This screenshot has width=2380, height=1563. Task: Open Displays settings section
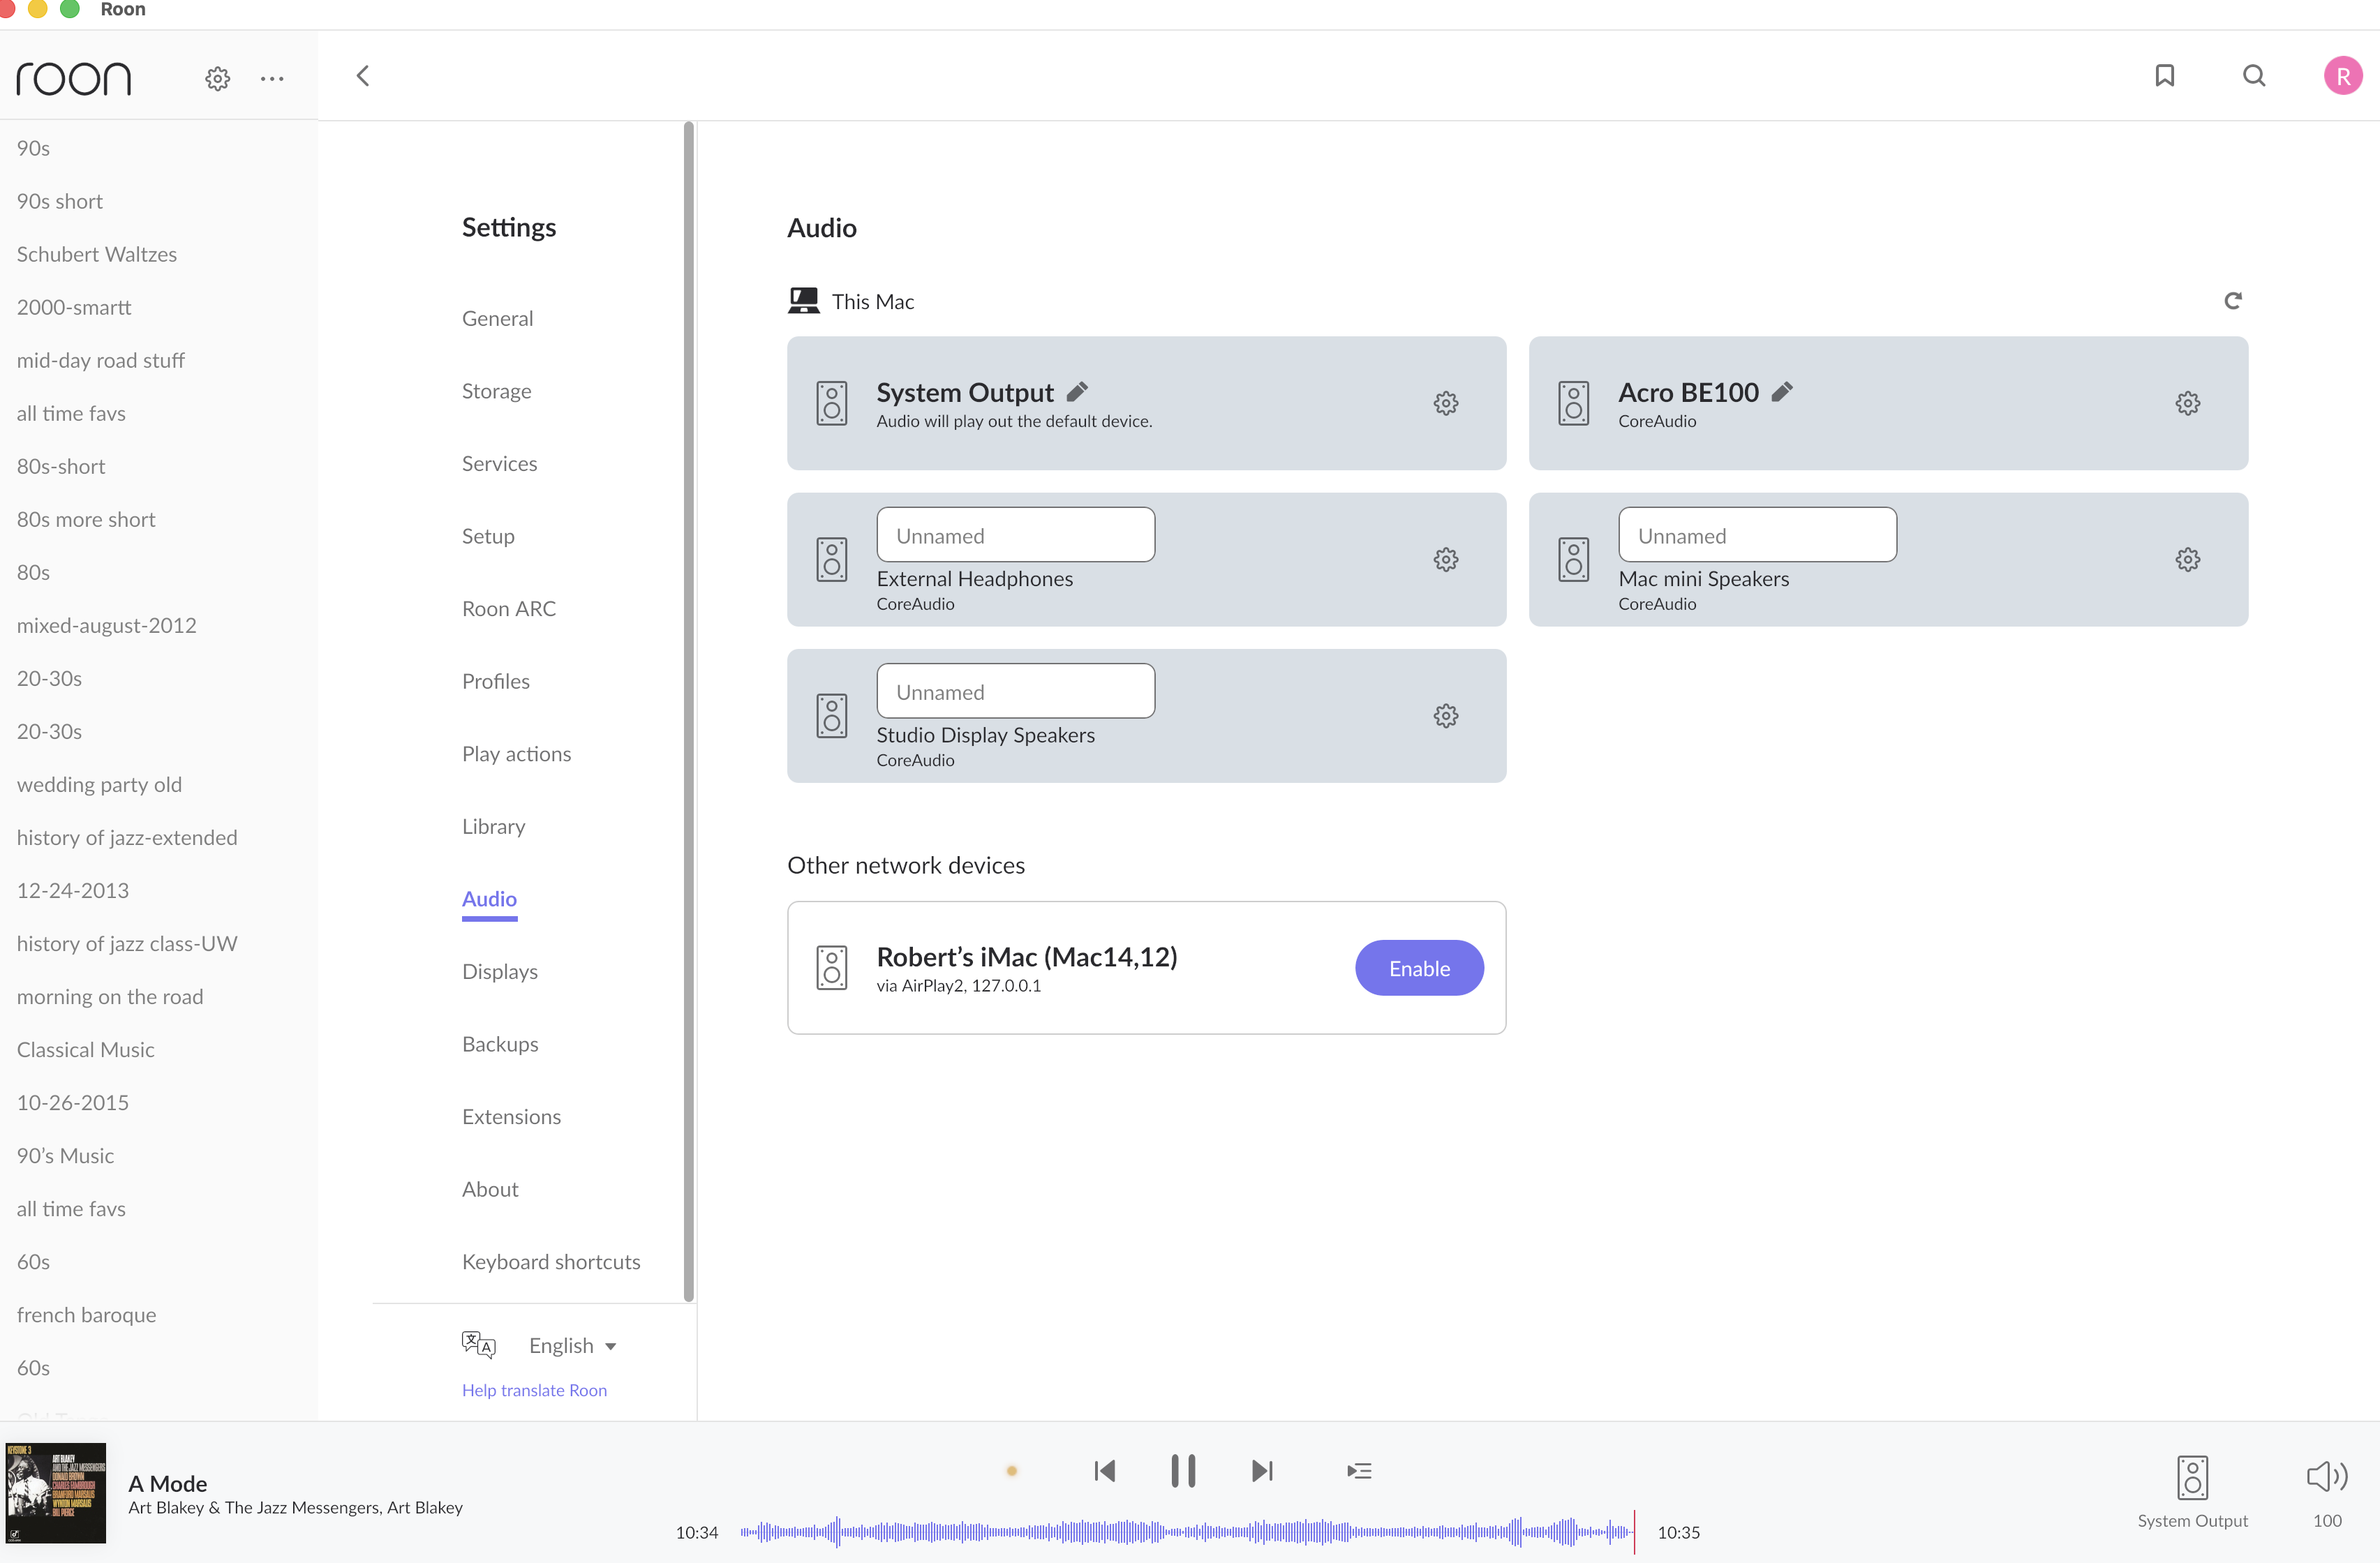[499, 971]
